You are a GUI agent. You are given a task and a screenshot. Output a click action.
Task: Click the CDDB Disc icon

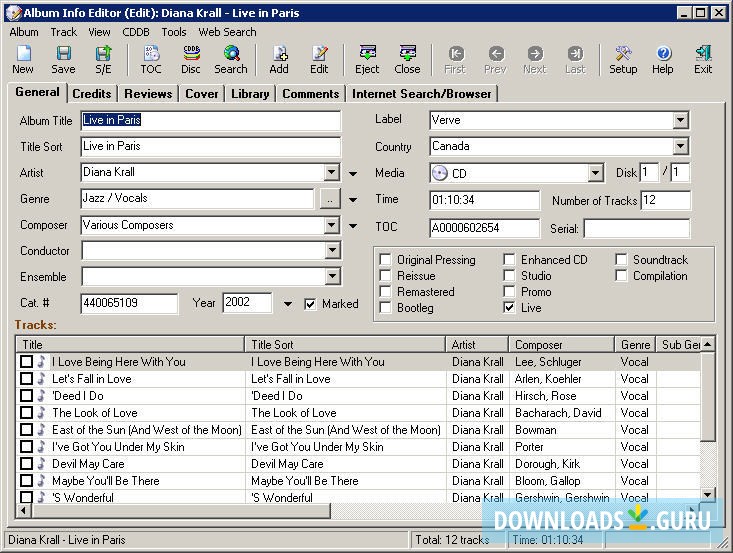pos(190,60)
